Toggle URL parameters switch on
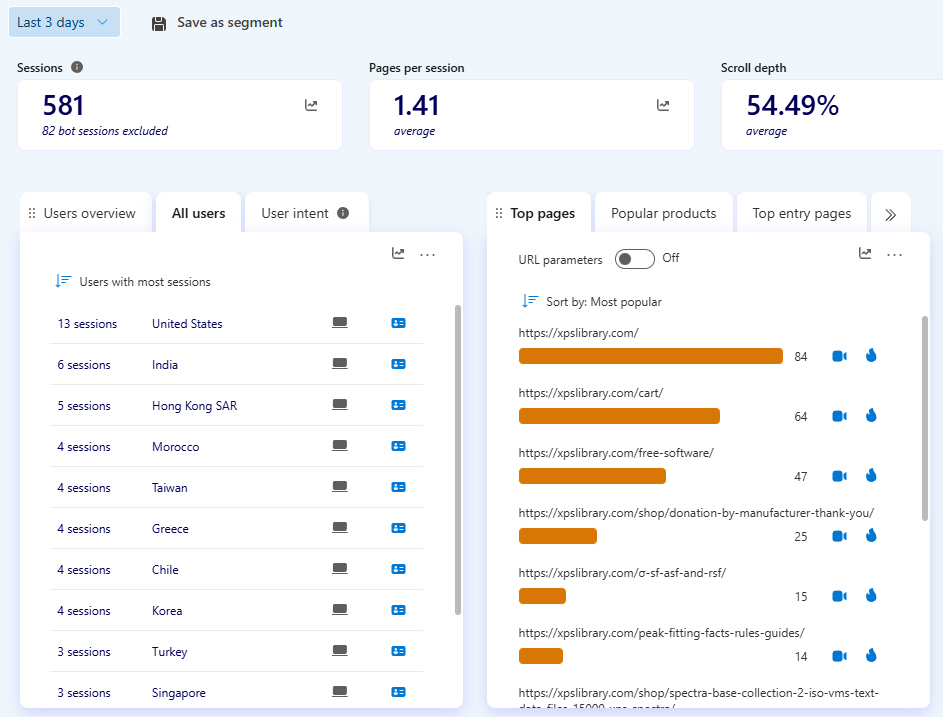 pos(634,259)
